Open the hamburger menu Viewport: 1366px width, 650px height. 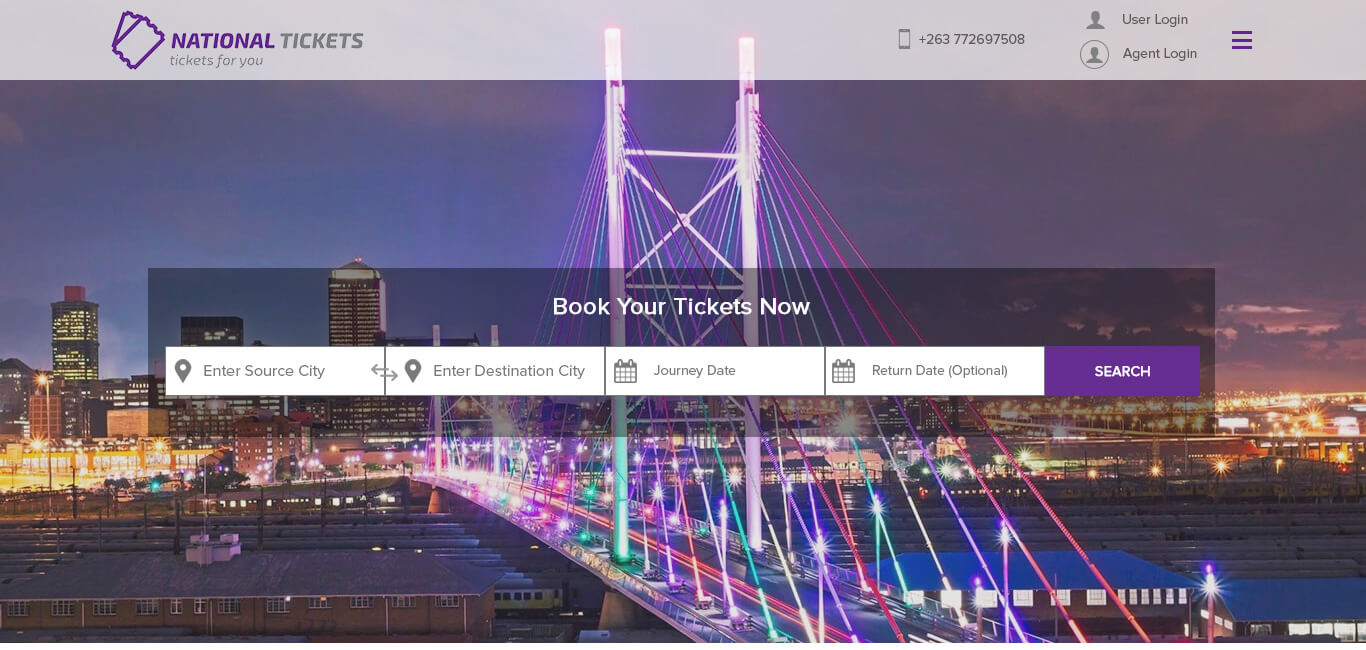click(x=1242, y=40)
